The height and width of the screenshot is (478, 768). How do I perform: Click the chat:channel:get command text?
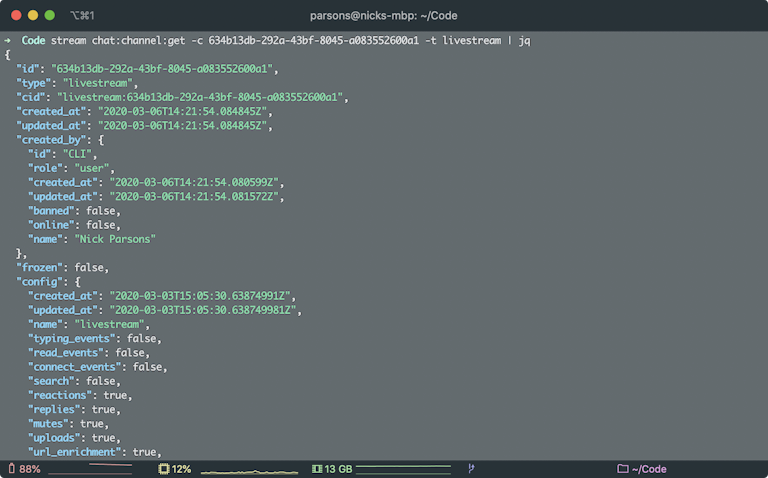click(139, 41)
